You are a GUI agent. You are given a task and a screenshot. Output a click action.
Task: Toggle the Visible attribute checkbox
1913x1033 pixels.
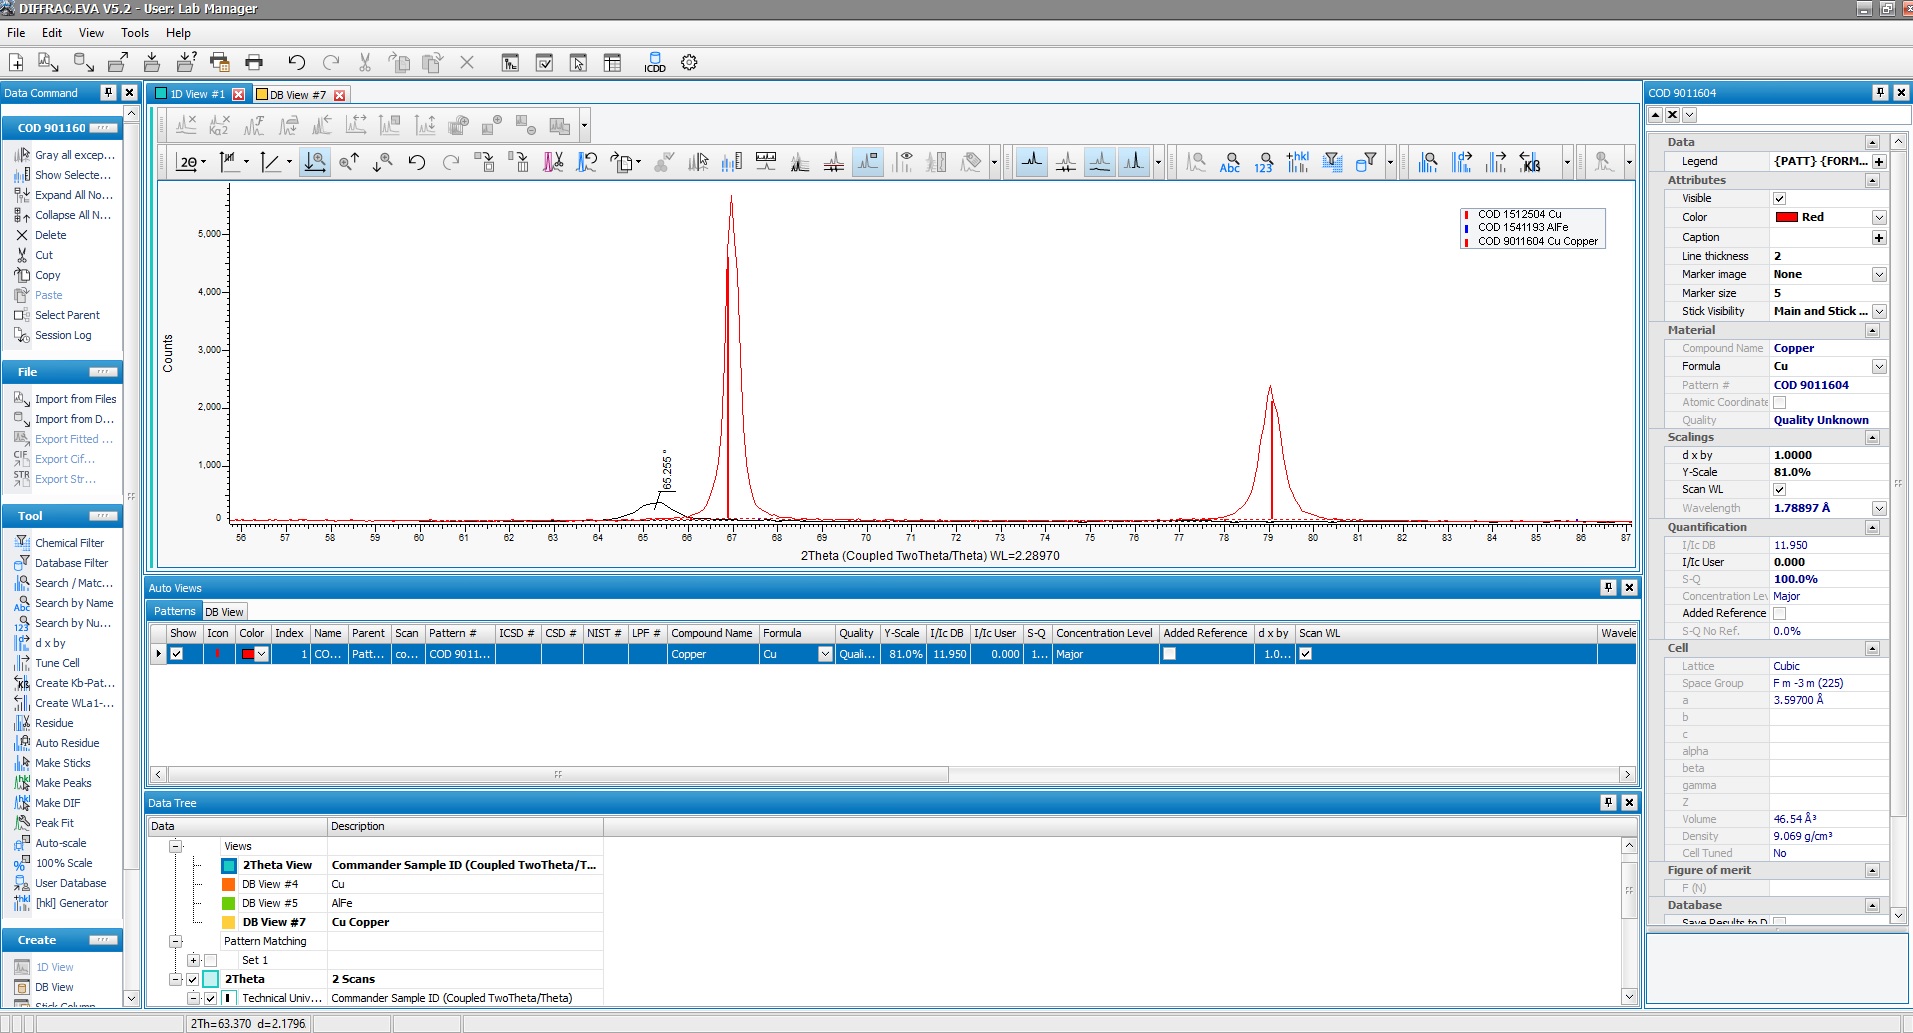tap(1779, 198)
